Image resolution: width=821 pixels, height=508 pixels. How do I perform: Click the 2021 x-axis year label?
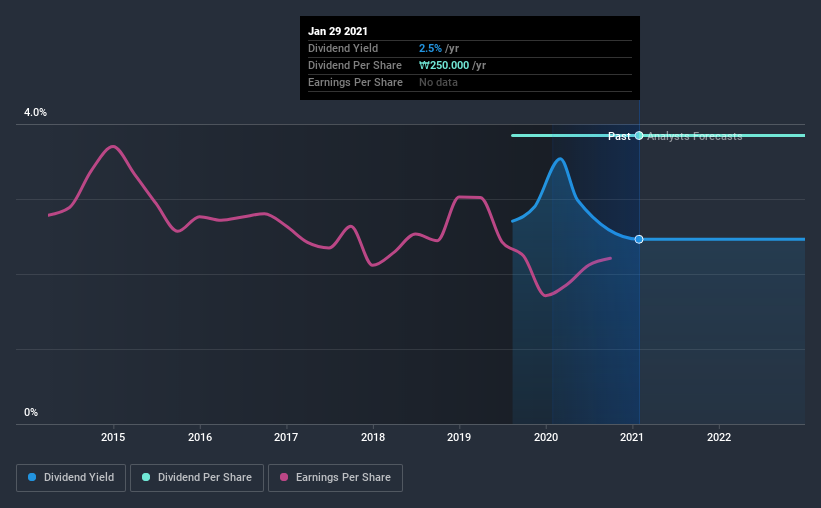(x=632, y=437)
